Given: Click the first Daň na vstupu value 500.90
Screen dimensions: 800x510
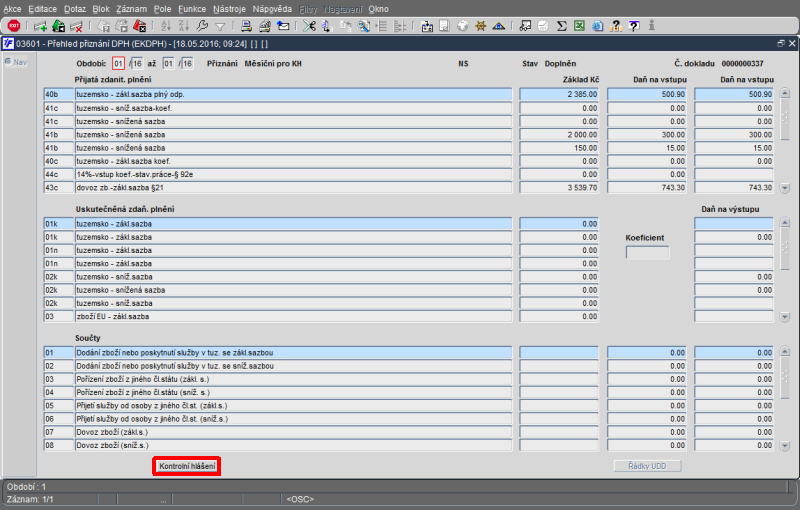Looking at the screenshot, I should [x=647, y=94].
